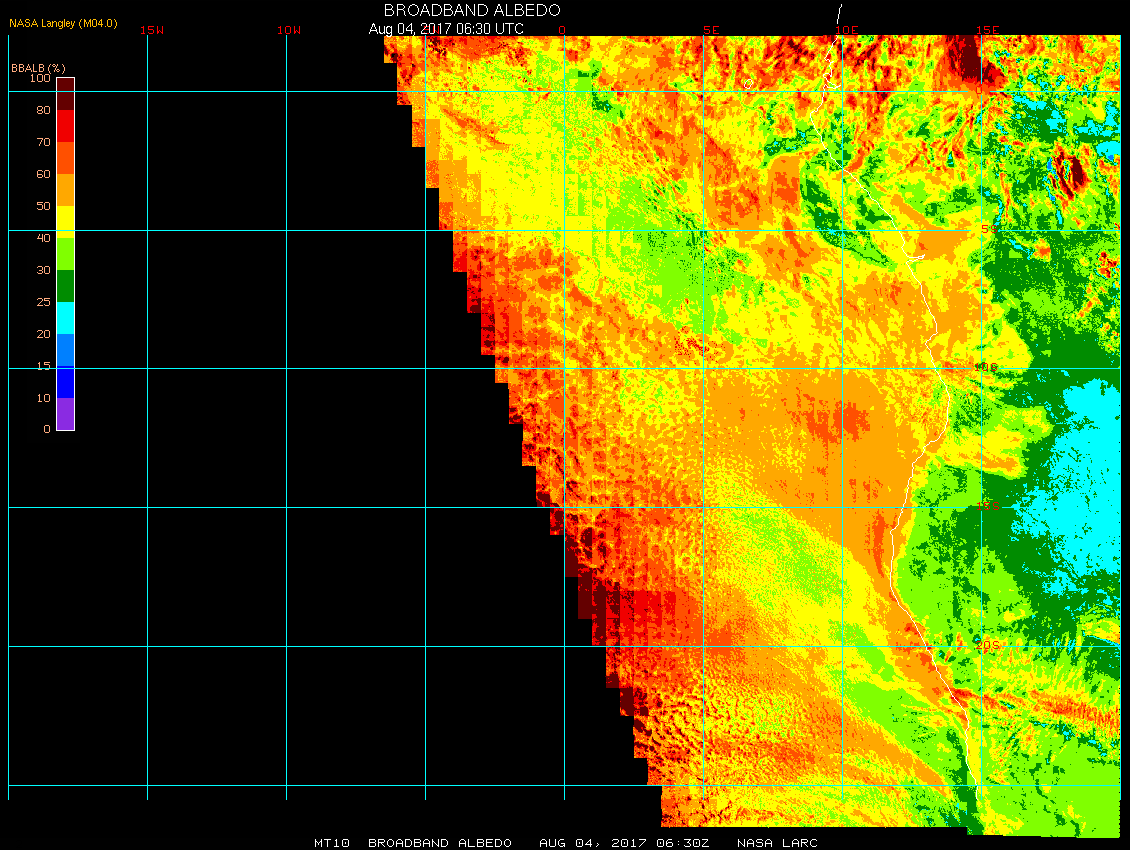
Task: Click the legend value 10
Action: [43, 398]
